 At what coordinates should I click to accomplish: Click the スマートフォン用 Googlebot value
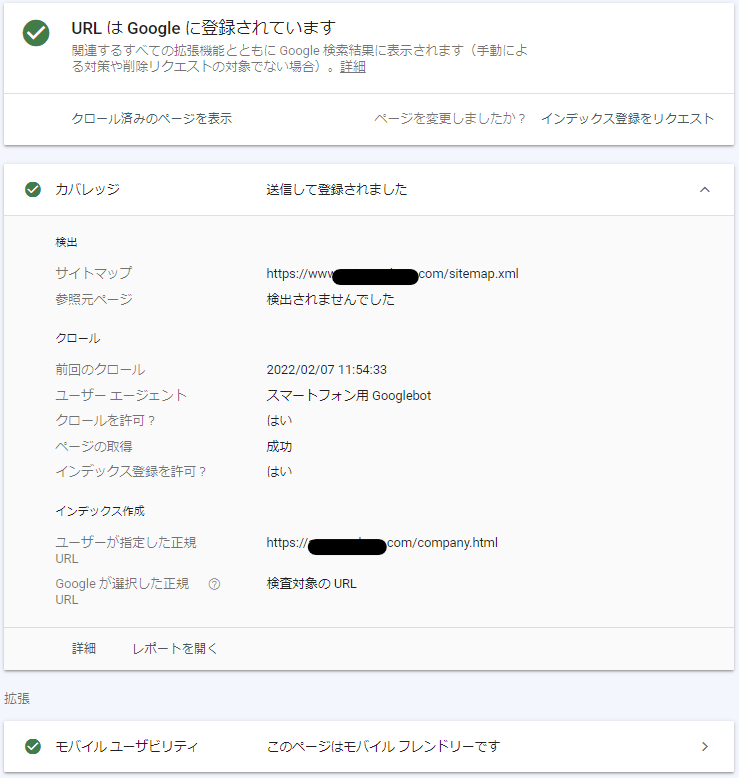pyautogui.click(x=349, y=395)
